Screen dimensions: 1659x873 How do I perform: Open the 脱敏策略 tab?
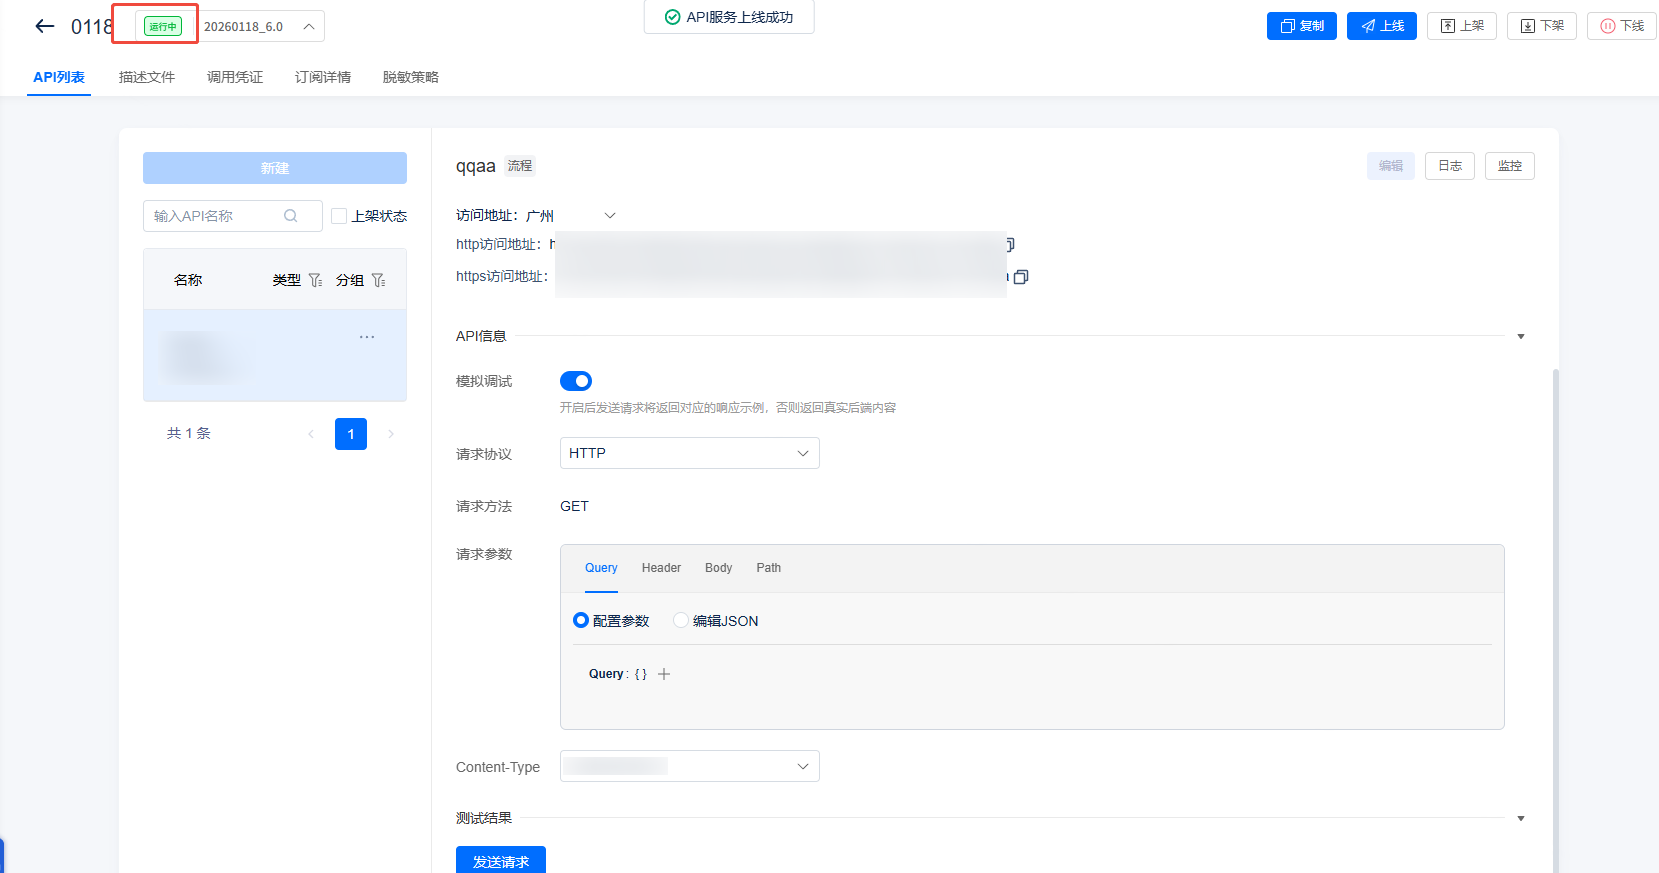[411, 77]
